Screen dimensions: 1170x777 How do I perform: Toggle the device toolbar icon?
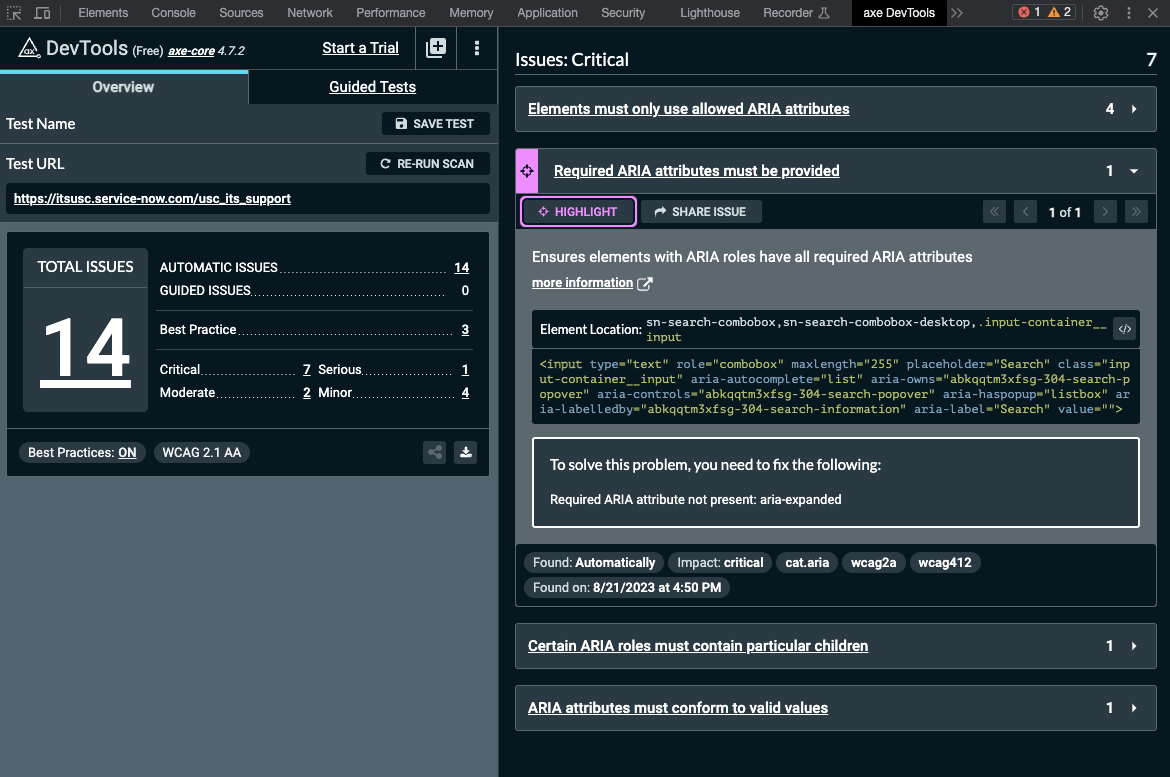click(43, 13)
